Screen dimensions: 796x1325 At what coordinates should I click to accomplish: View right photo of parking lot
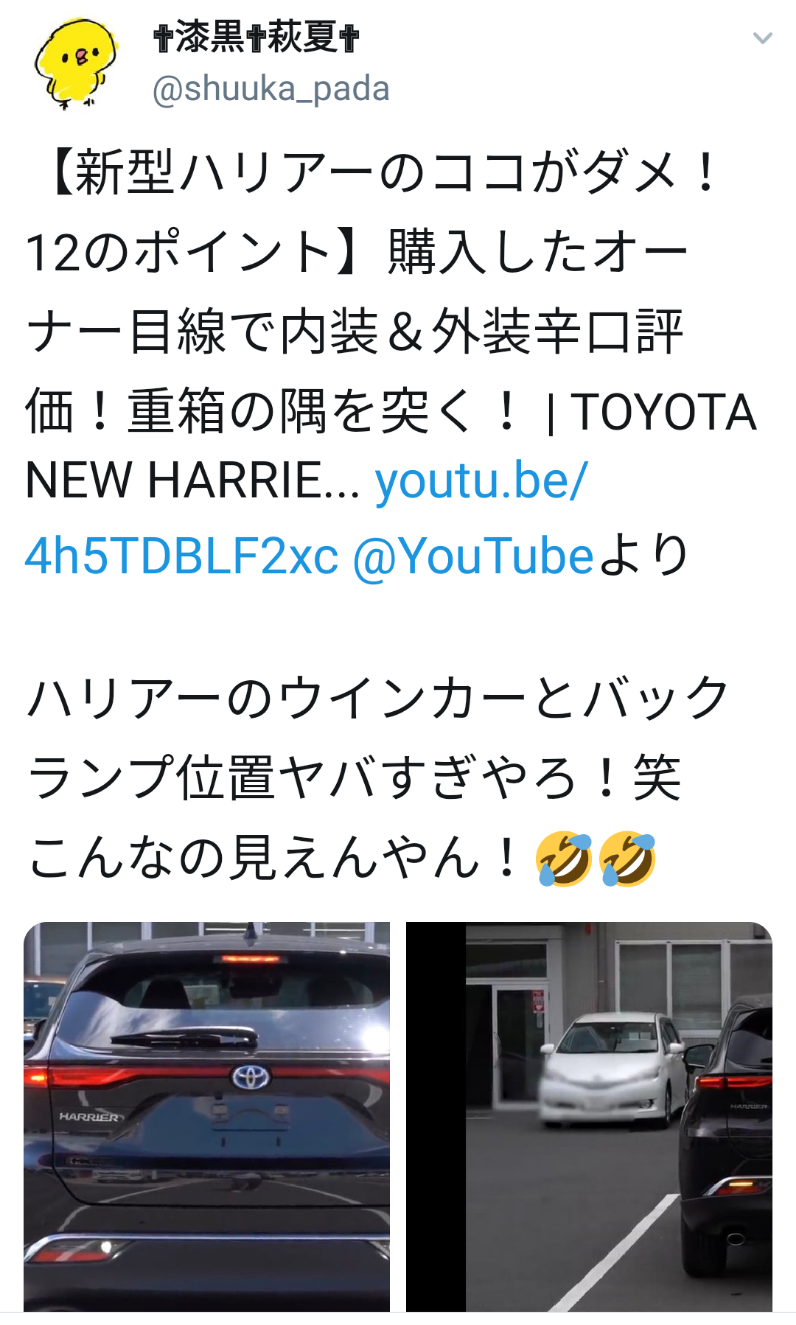coord(589,1116)
